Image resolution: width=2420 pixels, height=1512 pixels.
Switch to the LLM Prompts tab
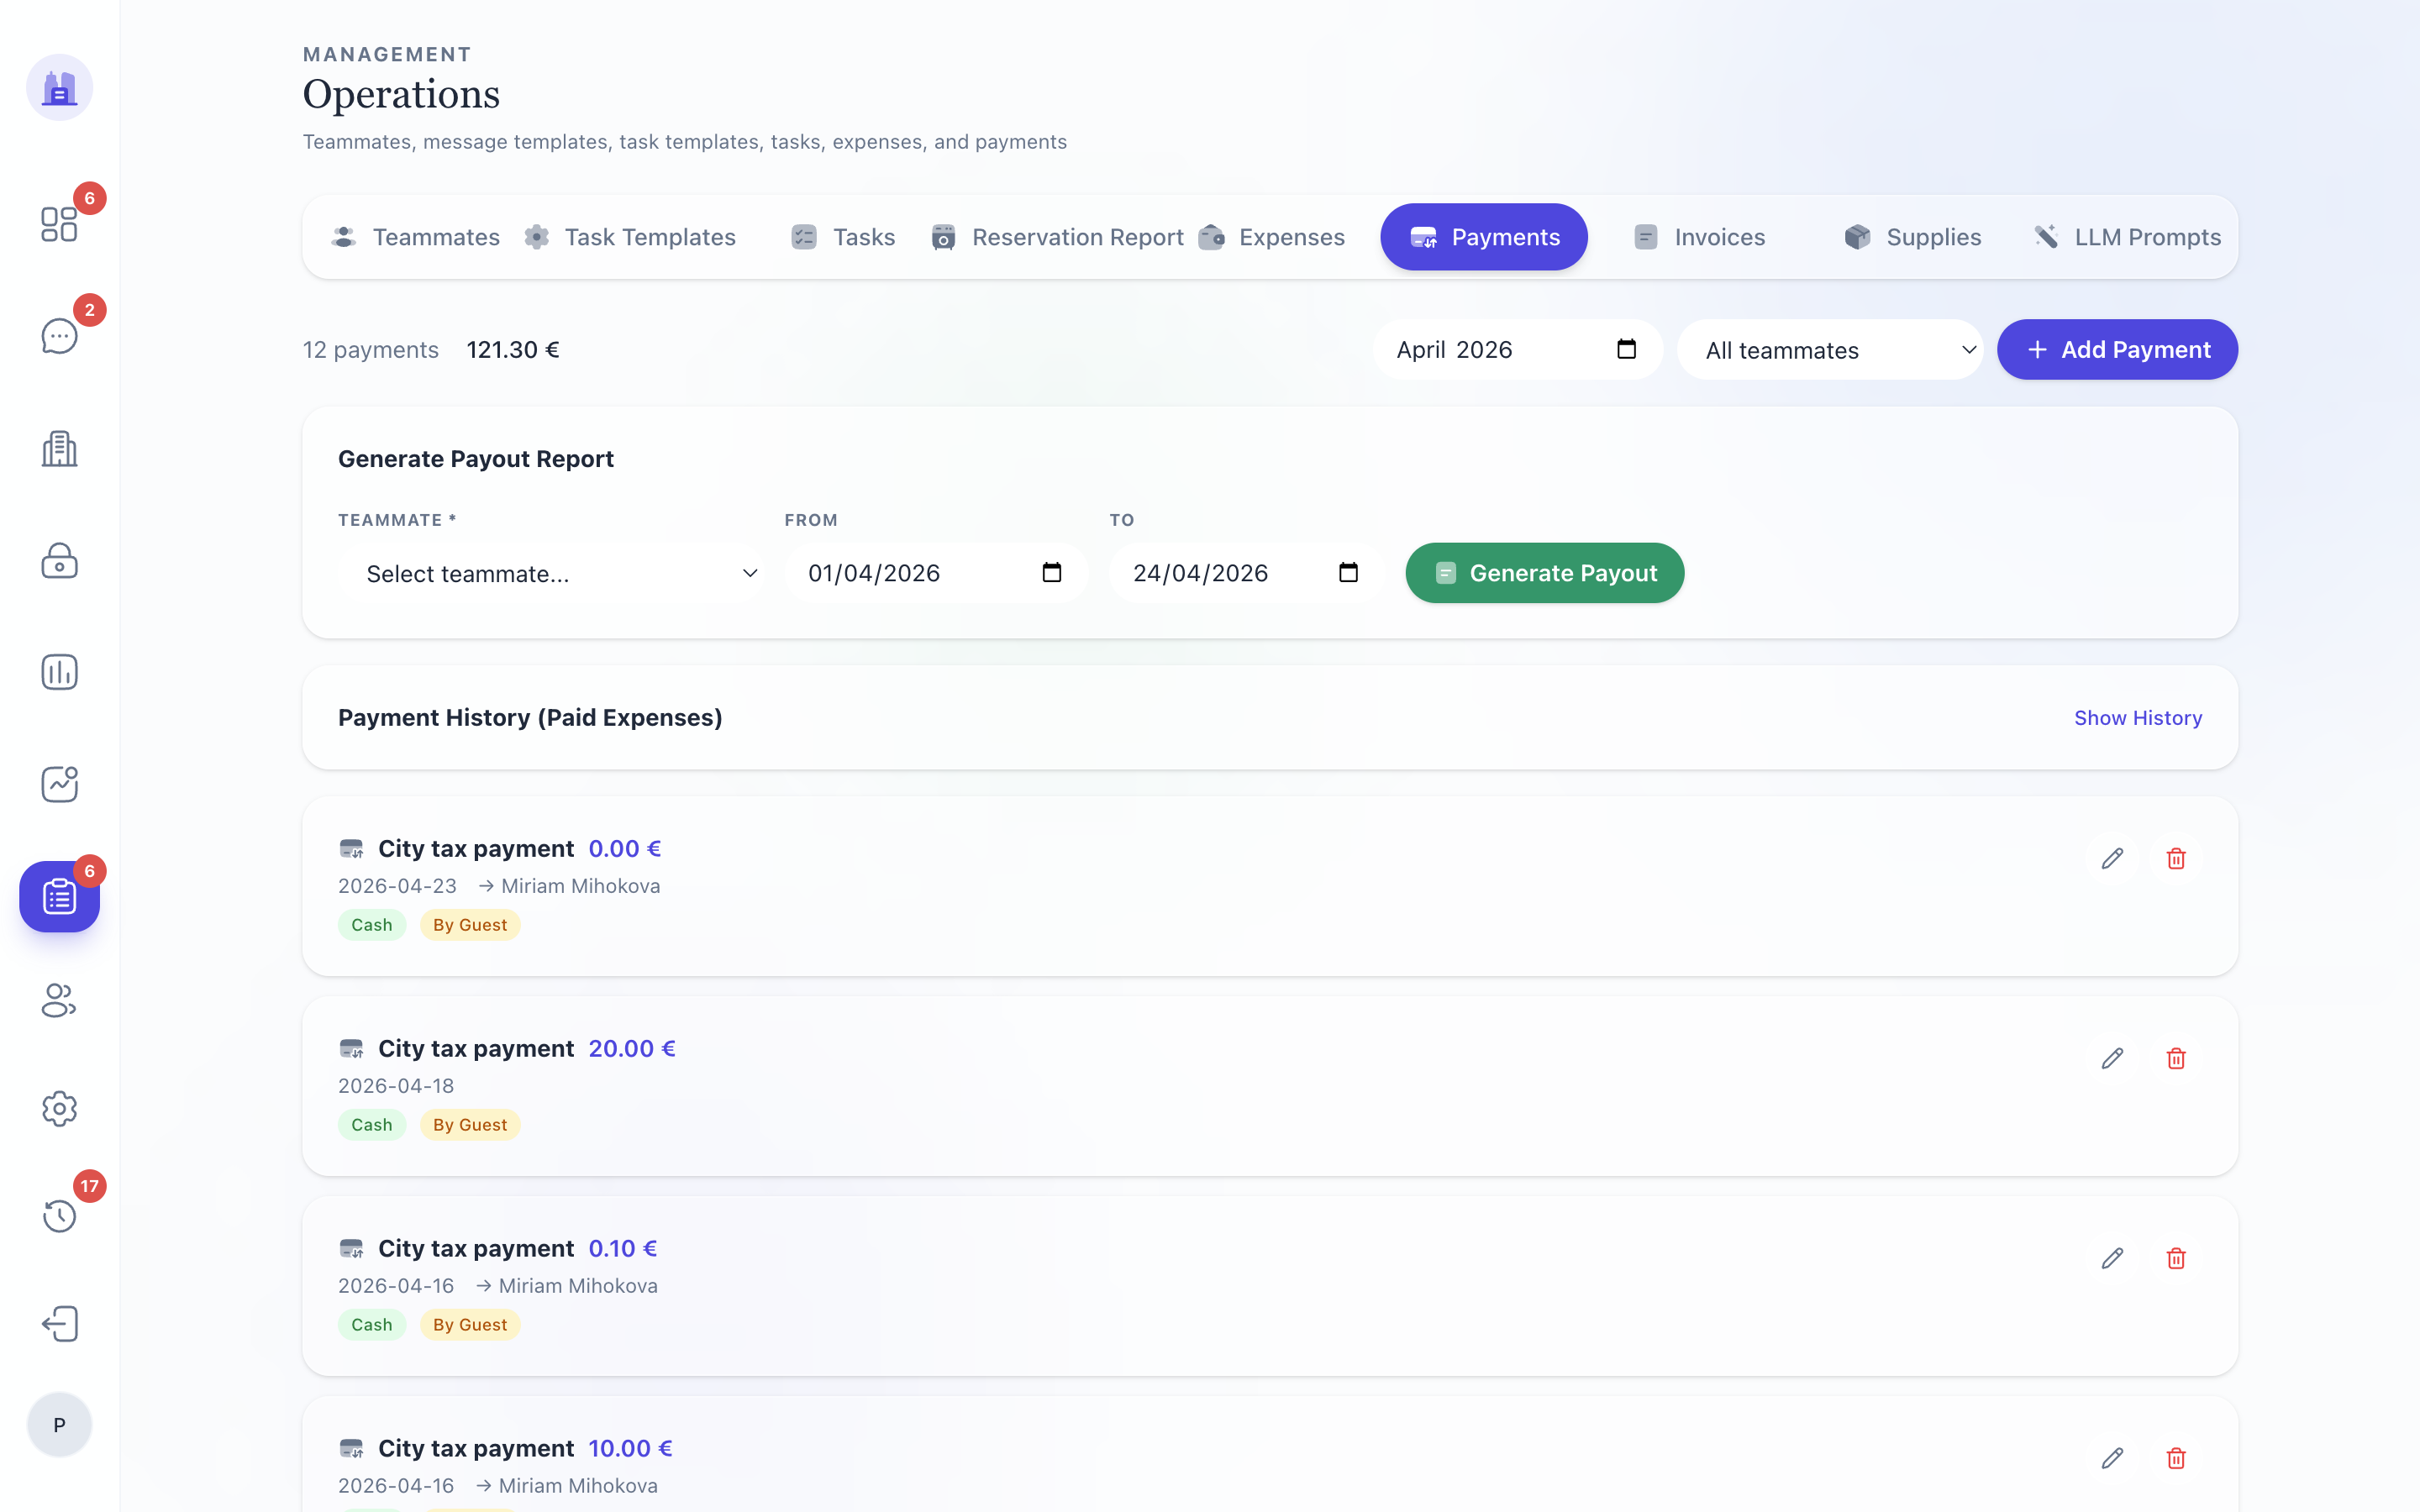(2127, 237)
